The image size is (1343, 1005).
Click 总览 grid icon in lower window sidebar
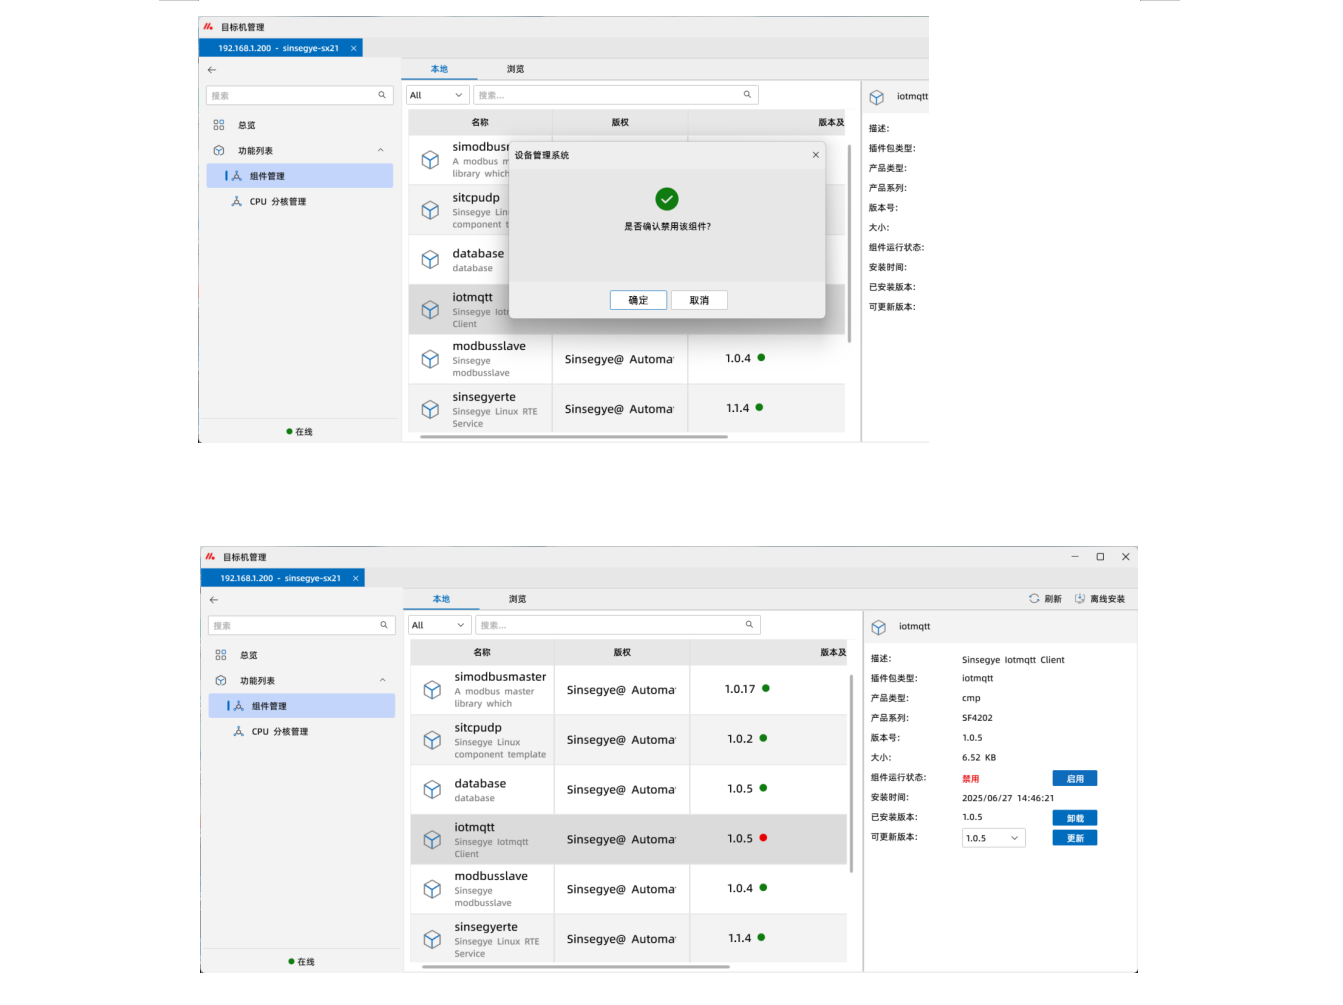pos(221,655)
